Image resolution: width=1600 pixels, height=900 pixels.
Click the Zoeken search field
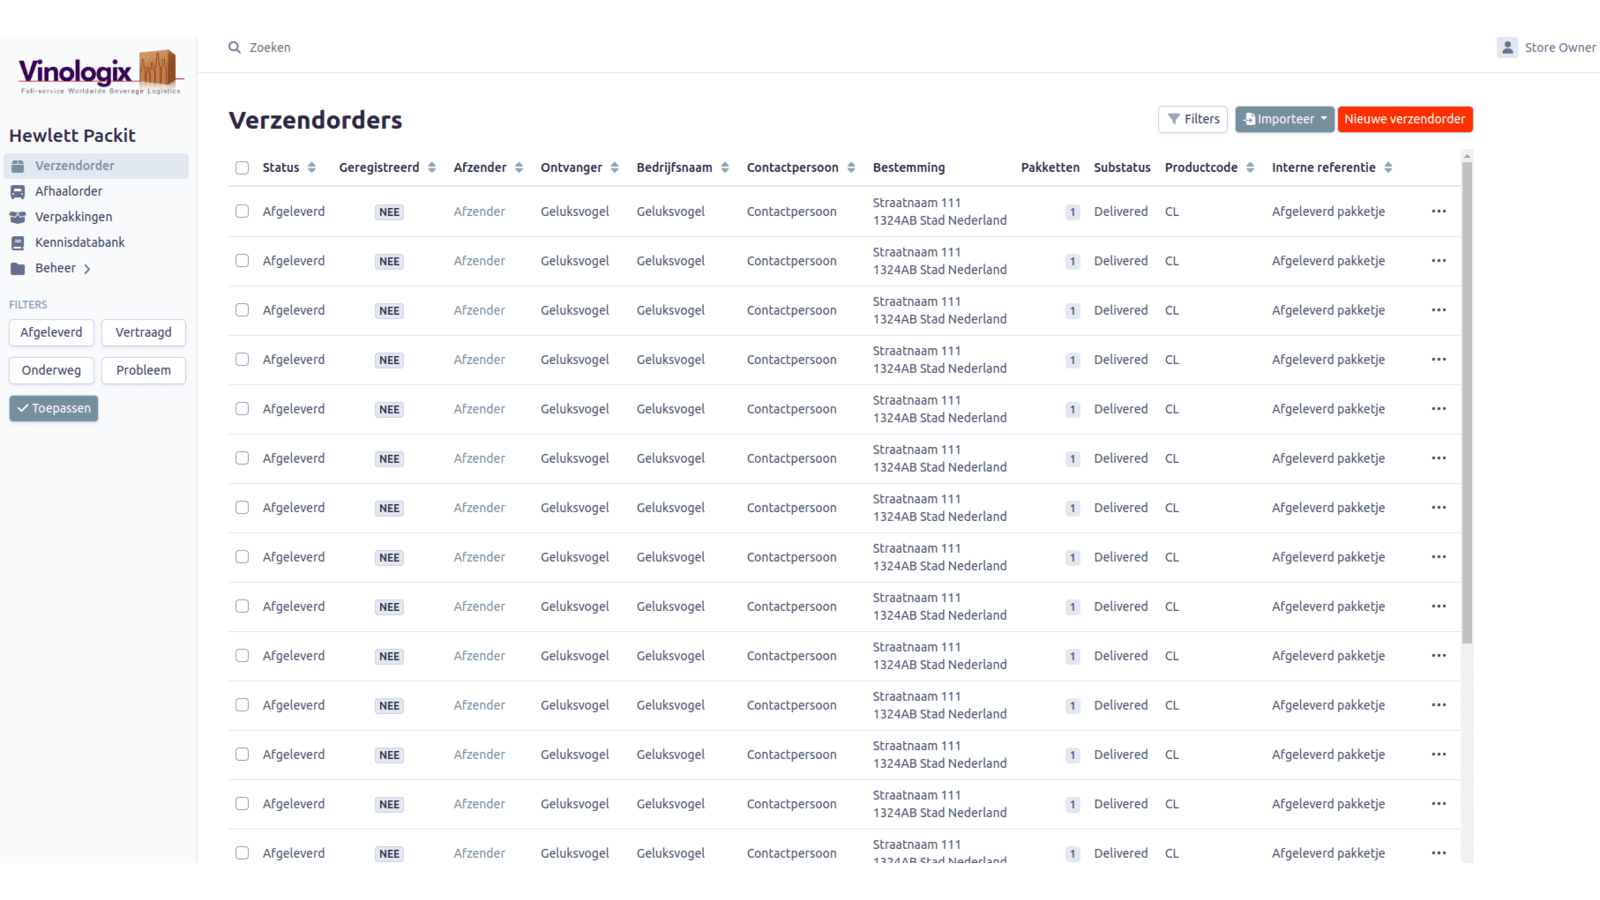[270, 47]
